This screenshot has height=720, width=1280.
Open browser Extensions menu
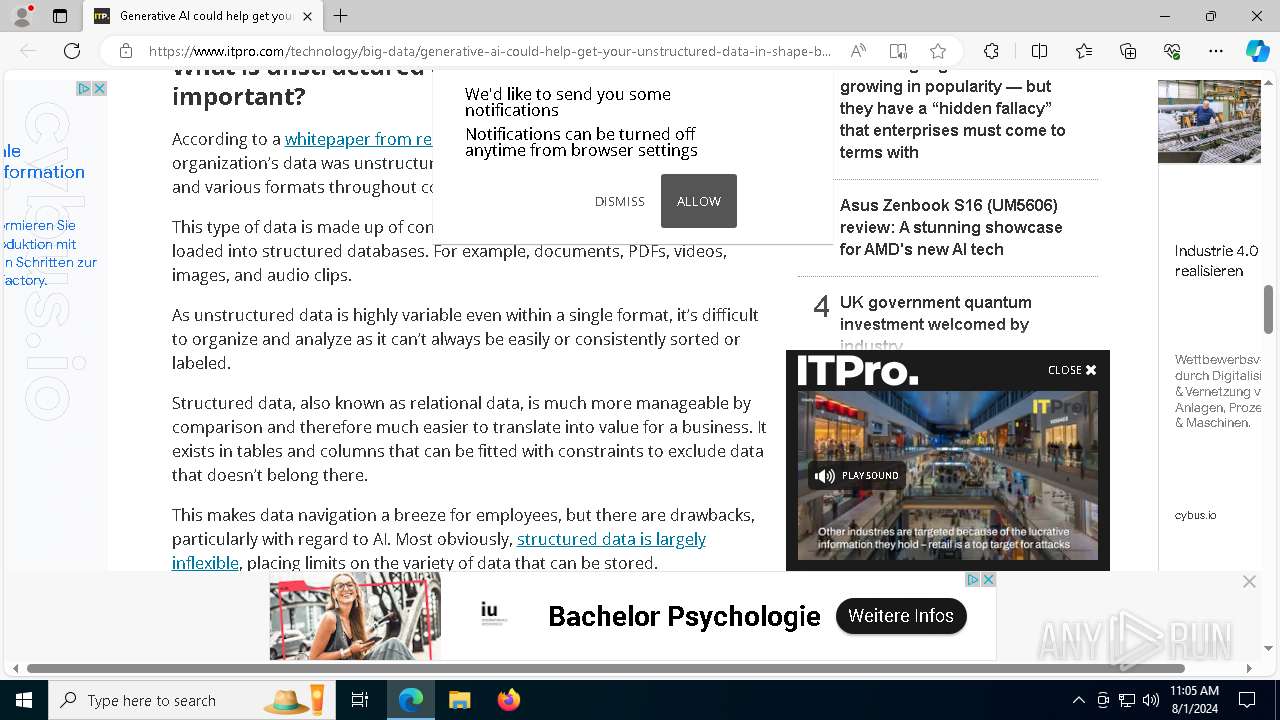click(x=991, y=51)
